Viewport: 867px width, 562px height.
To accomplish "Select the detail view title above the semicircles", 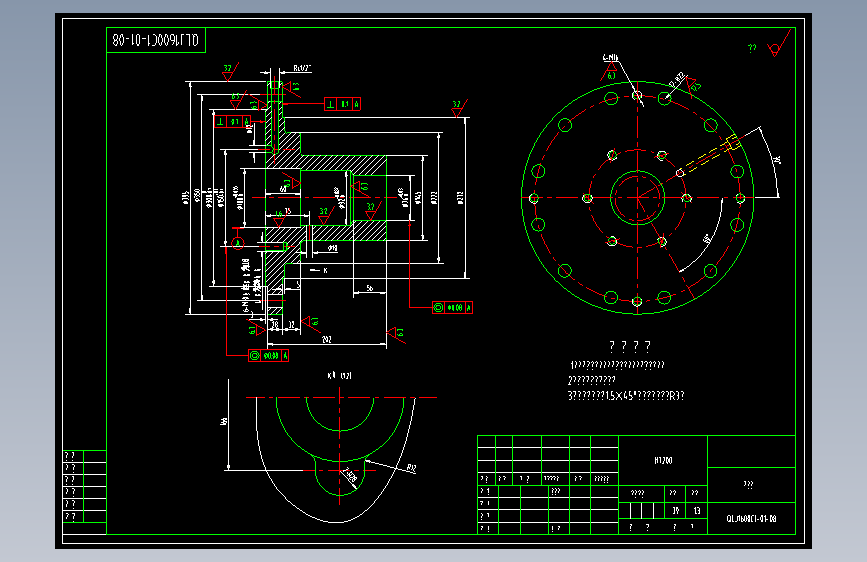I will click(x=340, y=376).
